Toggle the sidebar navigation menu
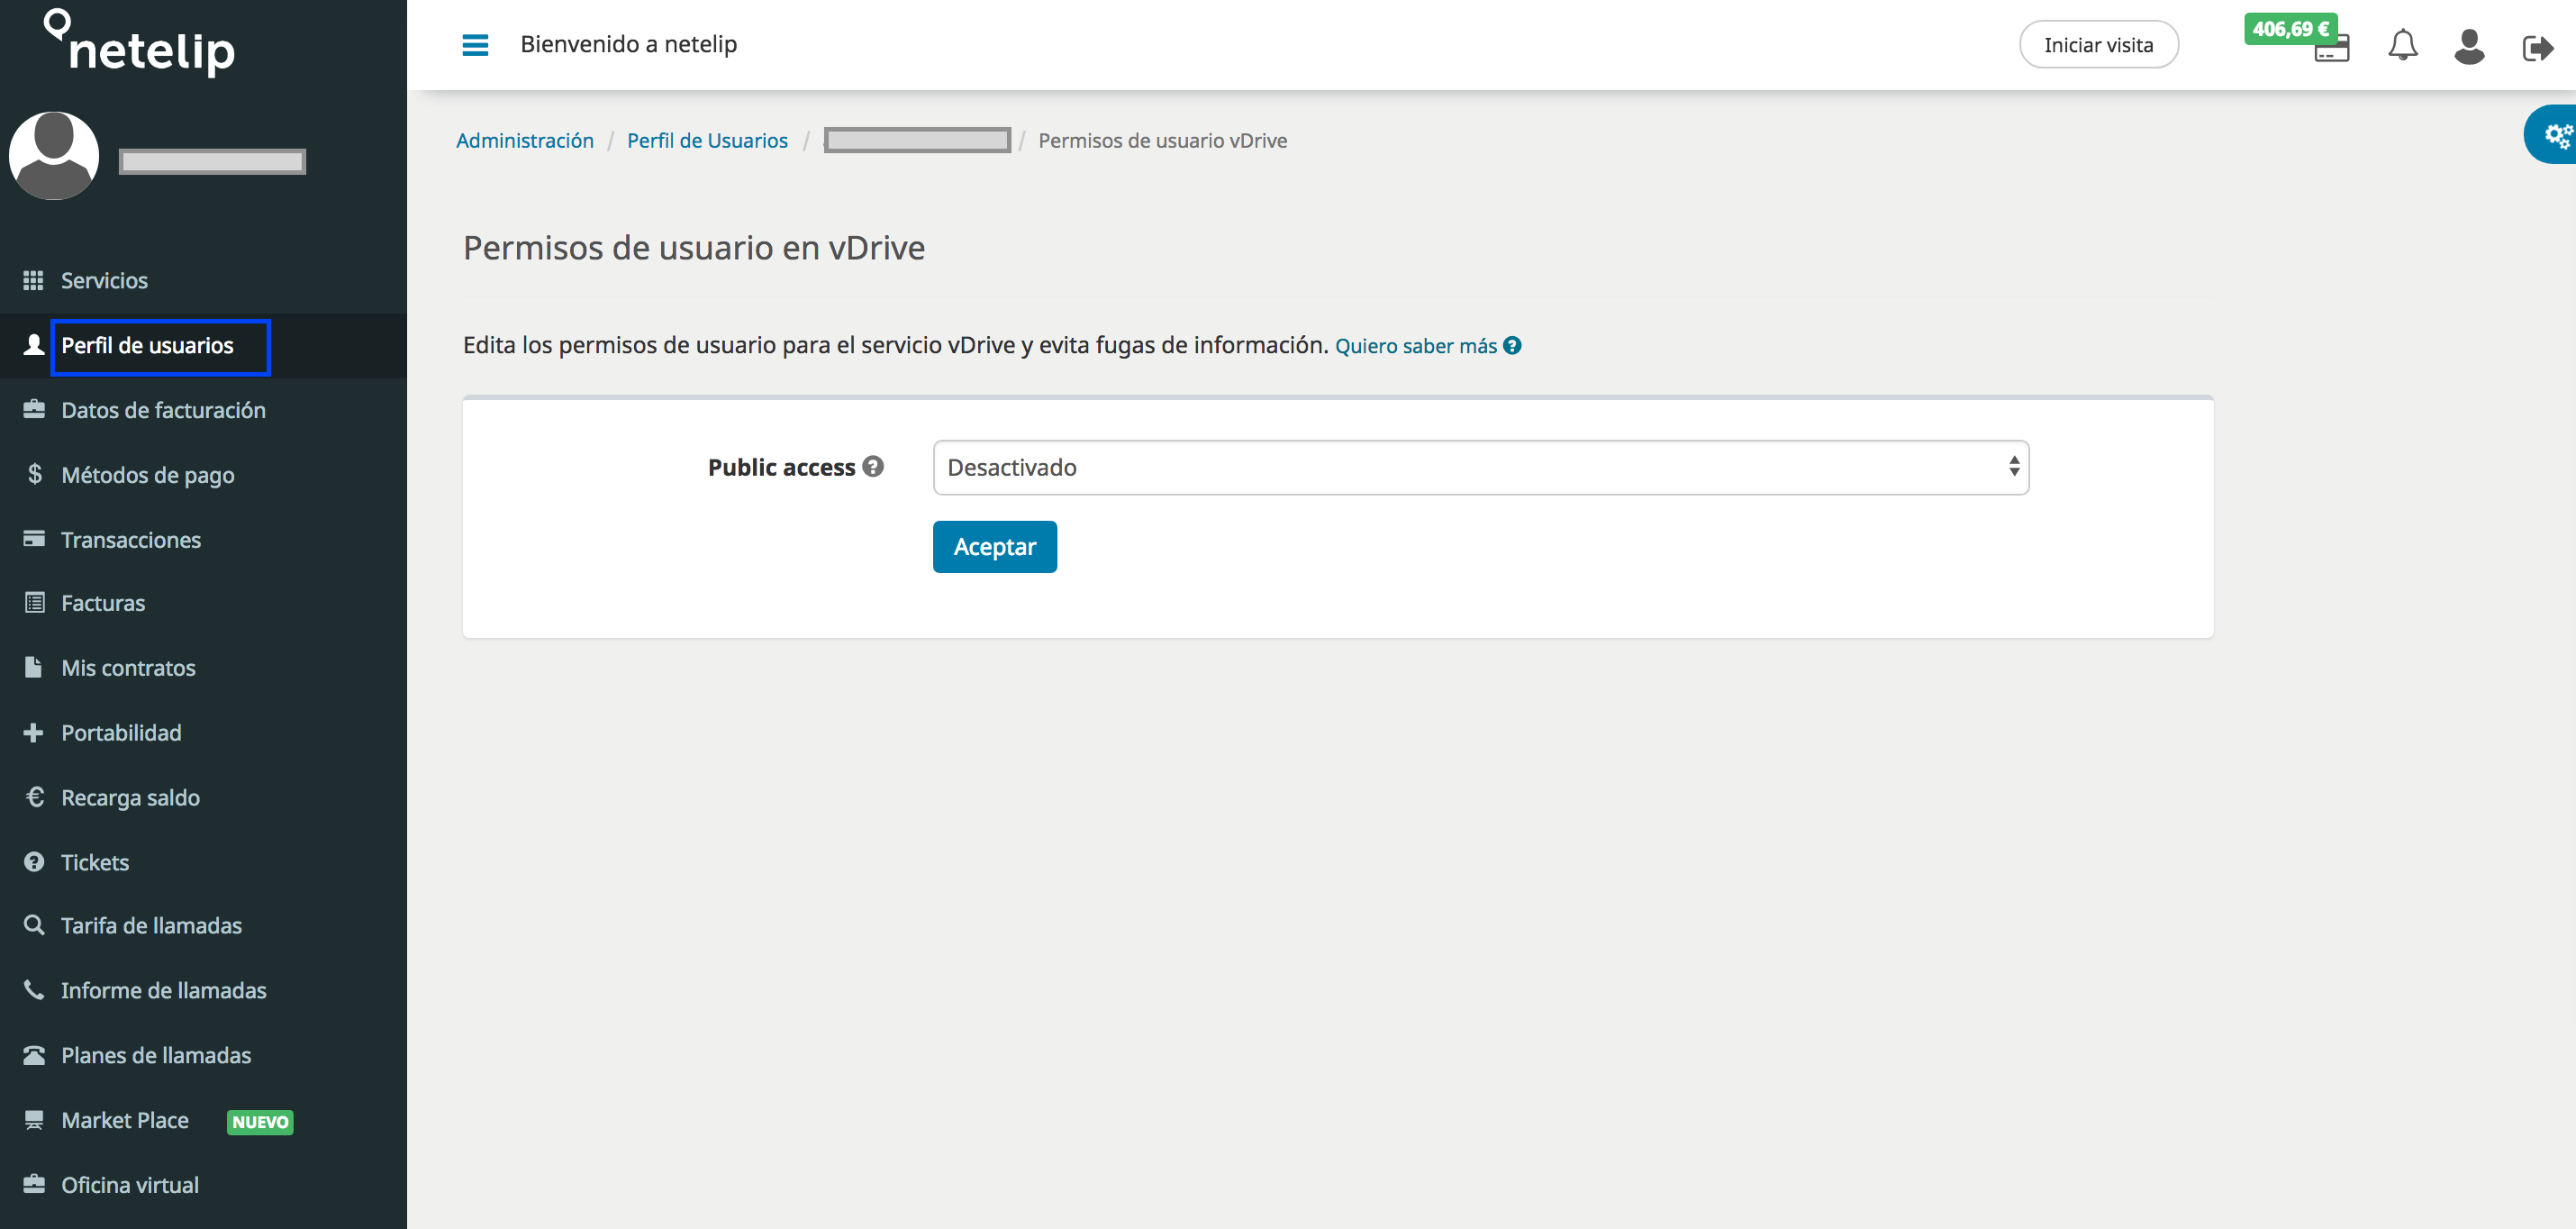This screenshot has height=1229, width=2576. click(x=473, y=44)
